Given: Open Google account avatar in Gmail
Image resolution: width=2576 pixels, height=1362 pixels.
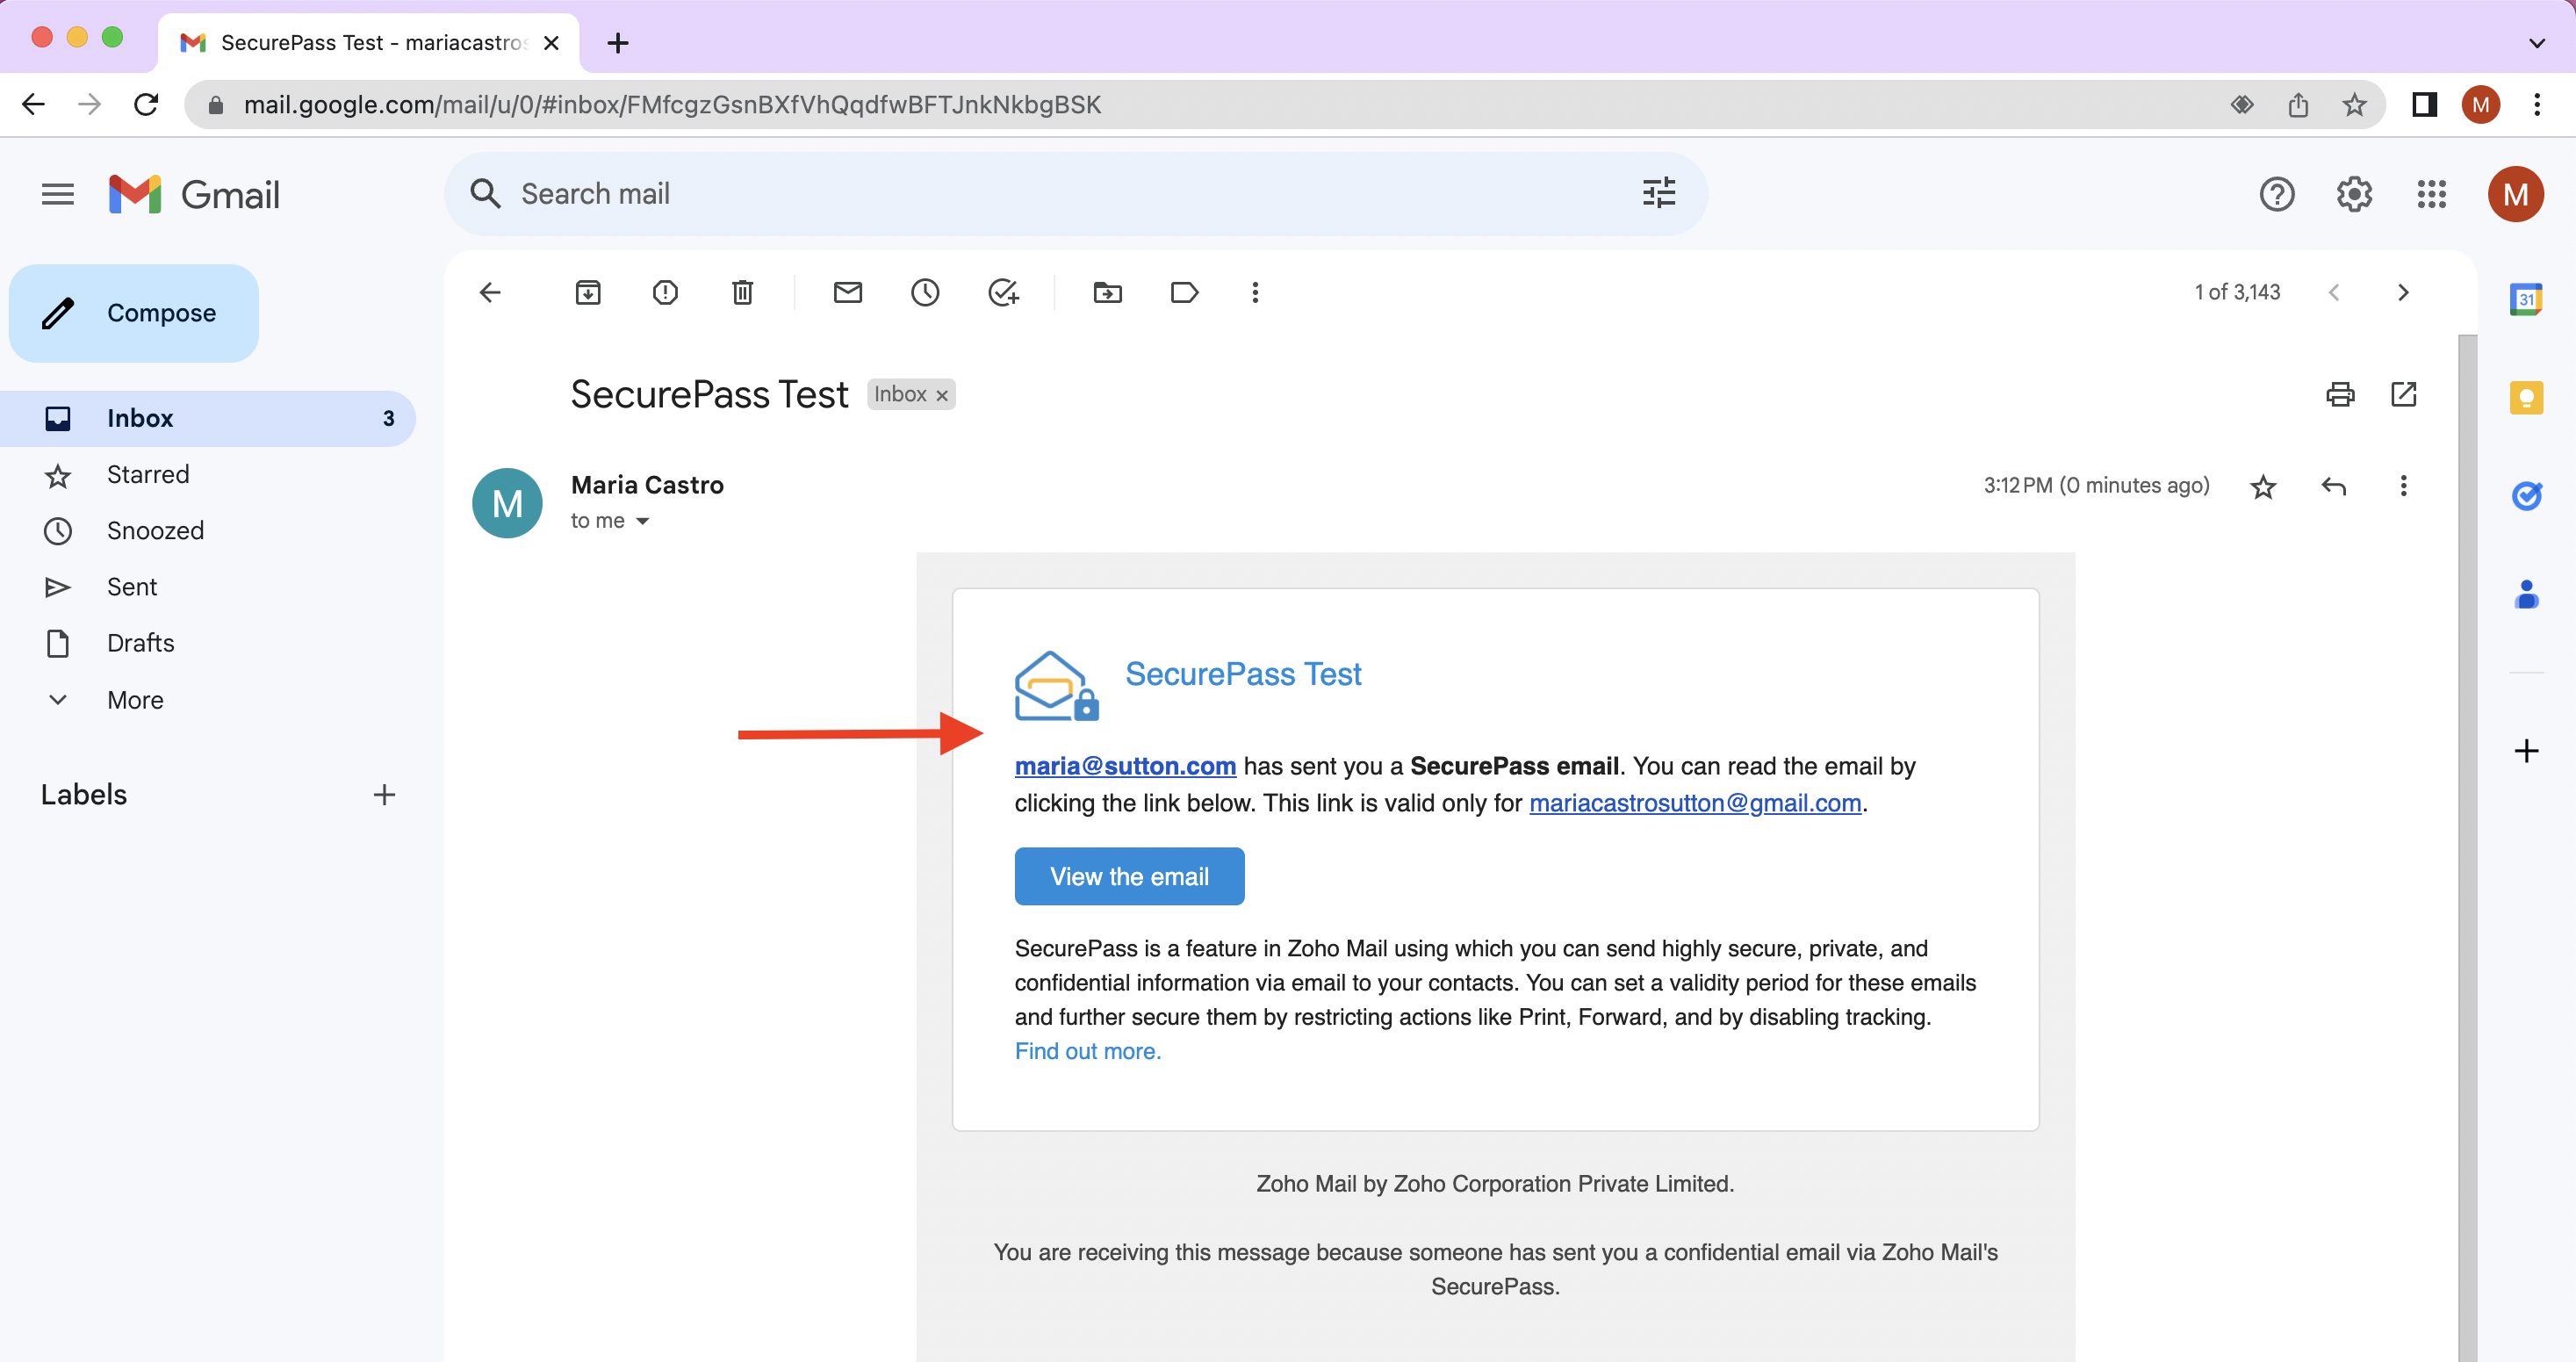Looking at the screenshot, I should 2515,193.
